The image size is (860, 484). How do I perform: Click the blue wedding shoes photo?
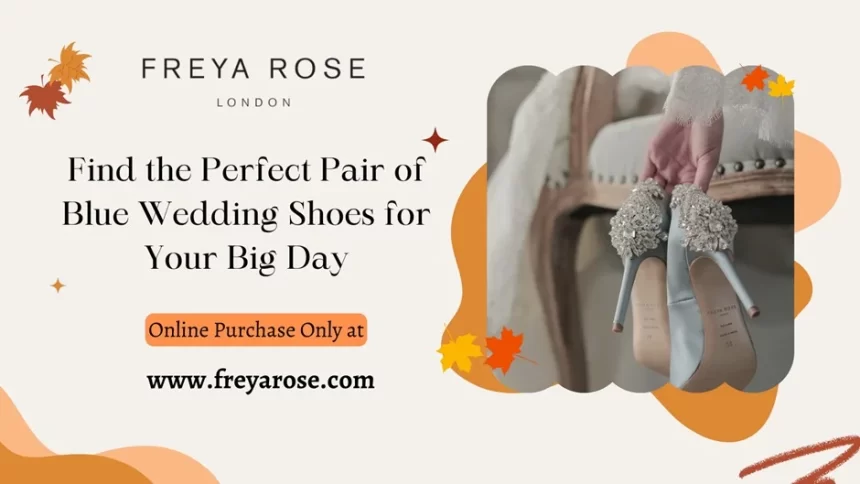[x=640, y=229]
